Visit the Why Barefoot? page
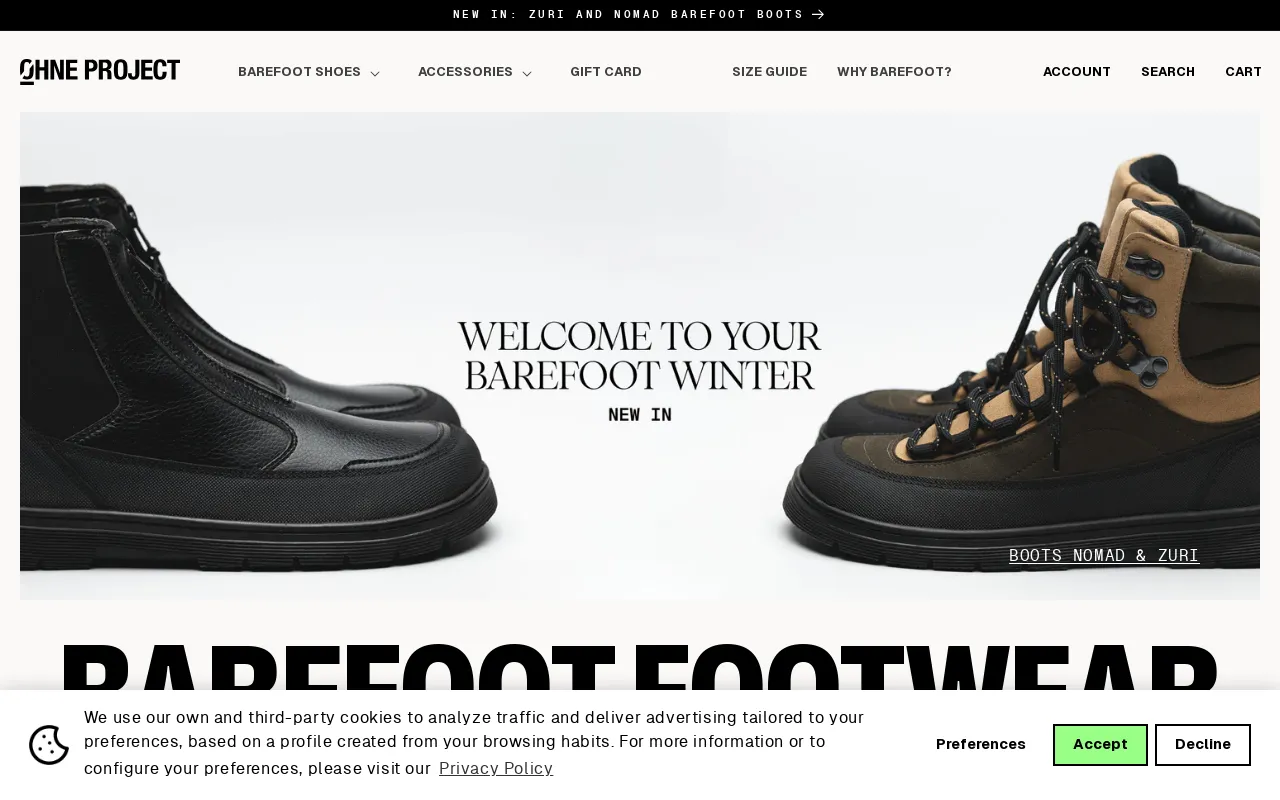 coord(894,72)
